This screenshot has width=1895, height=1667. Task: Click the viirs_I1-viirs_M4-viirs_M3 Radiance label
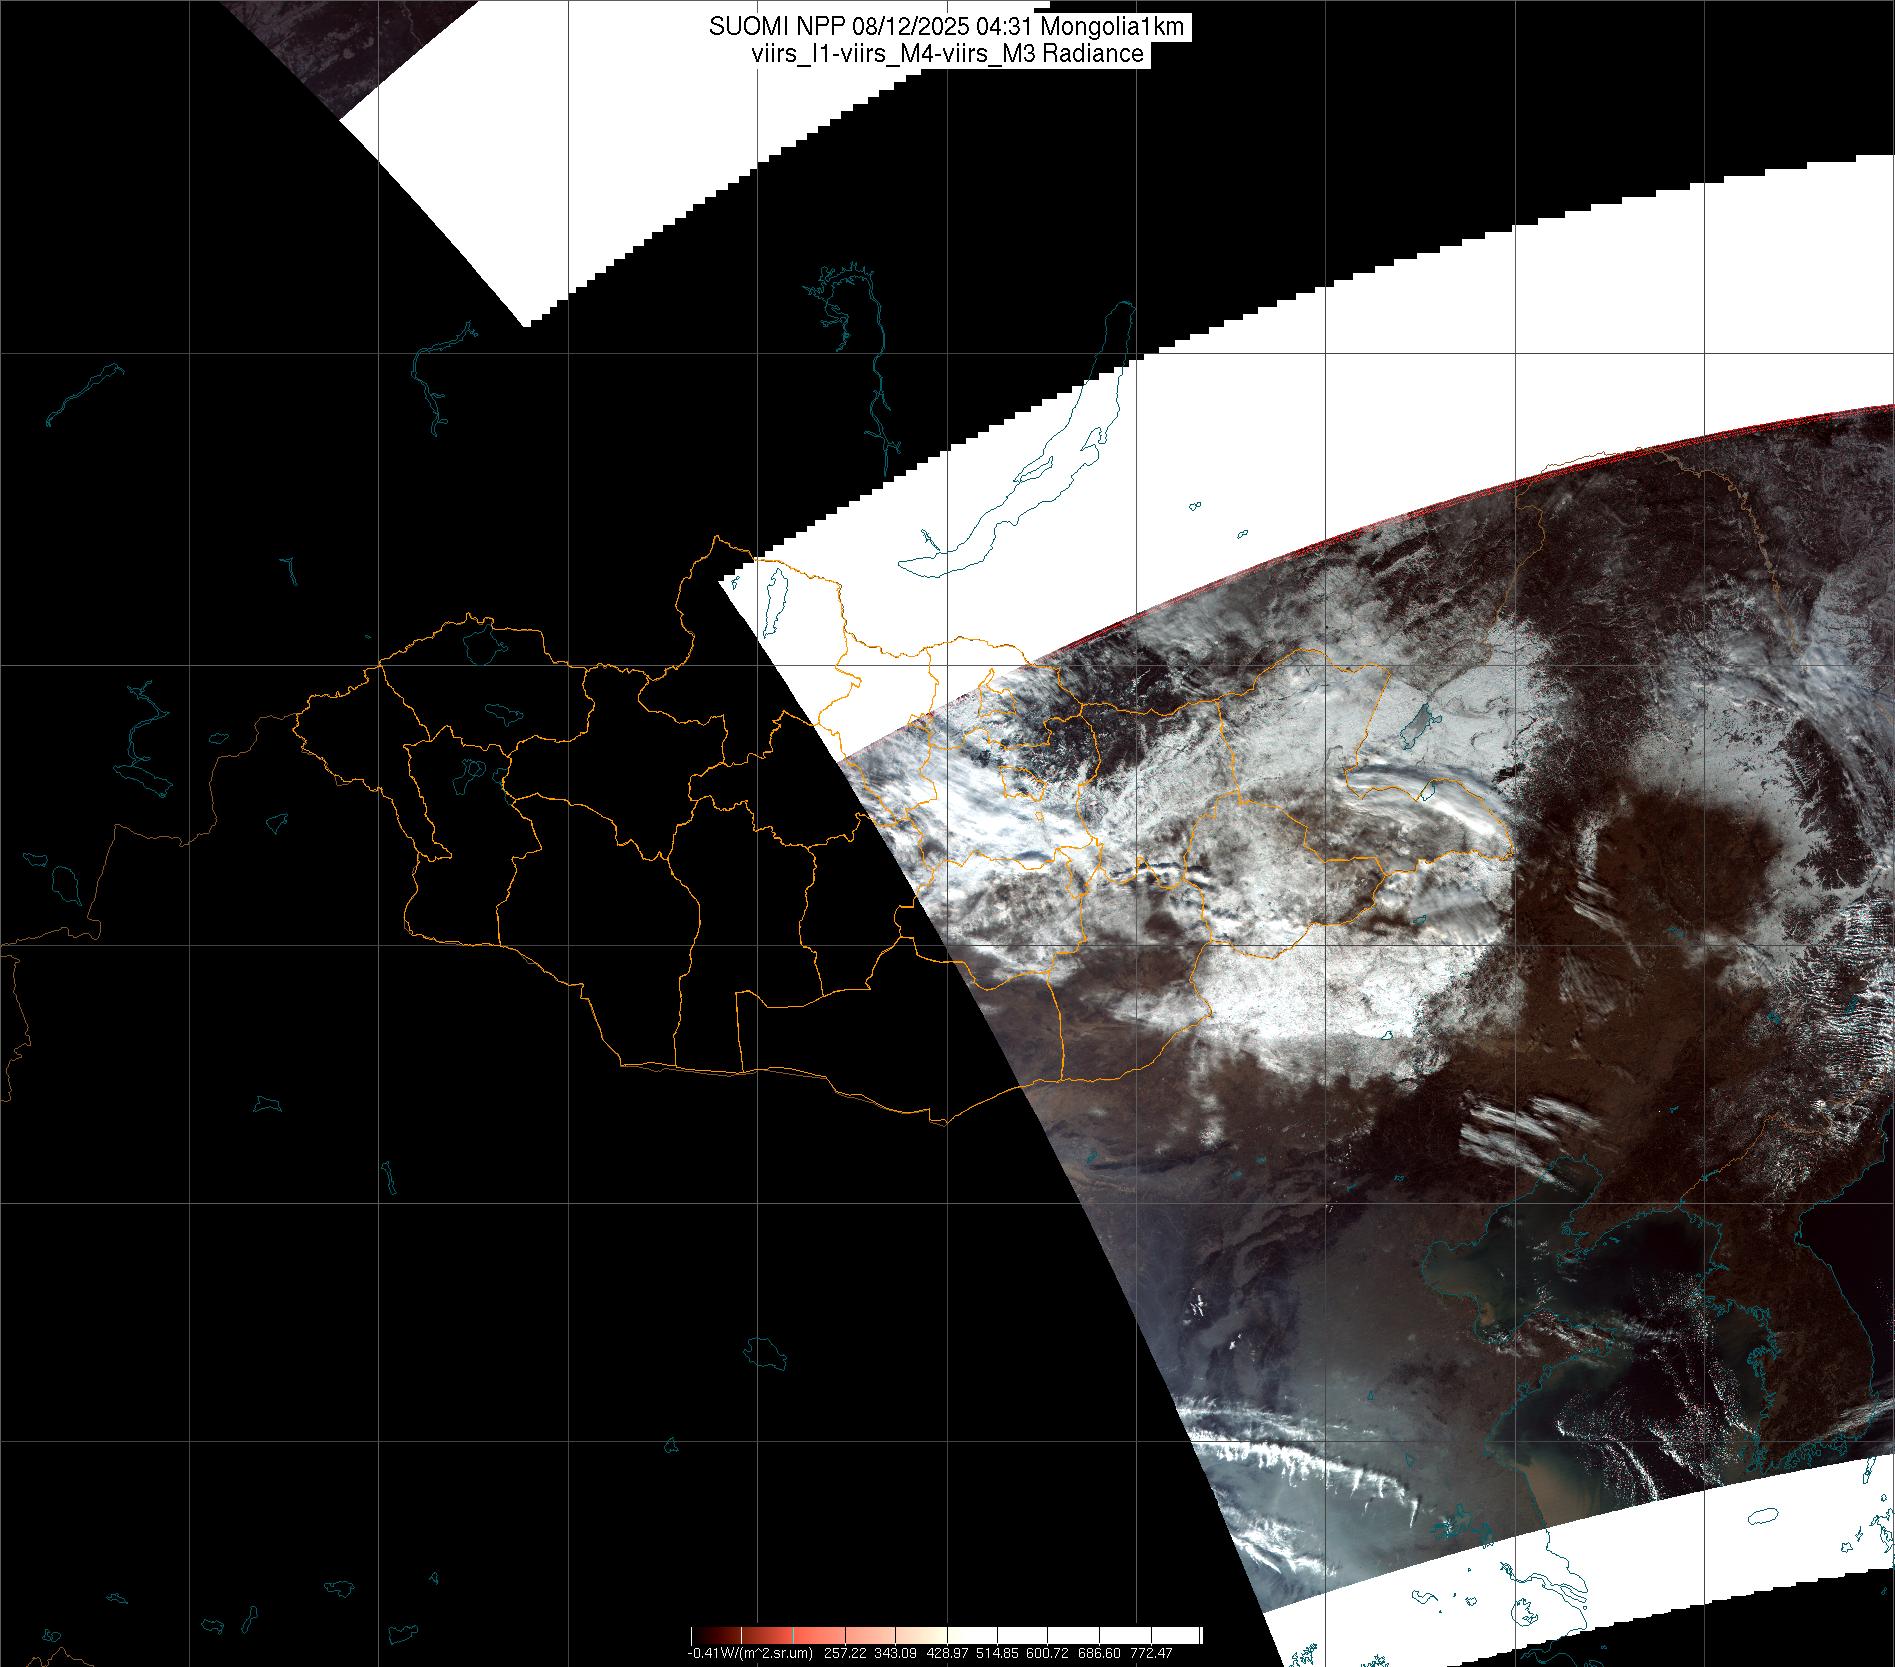click(x=947, y=54)
